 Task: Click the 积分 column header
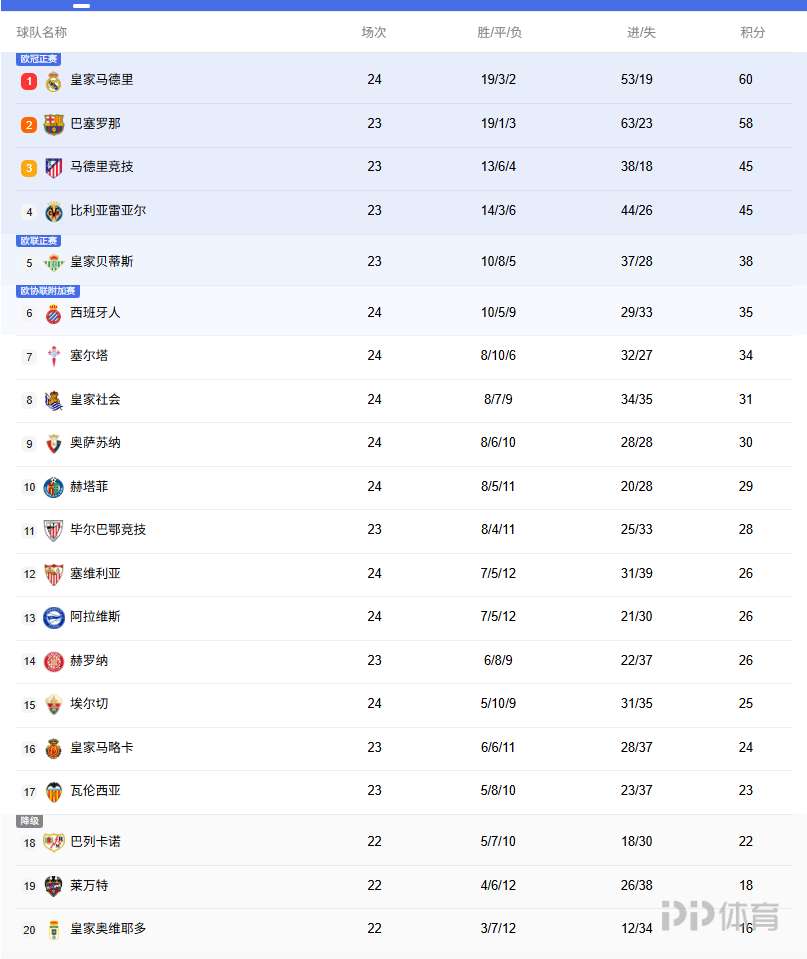[x=752, y=32]
